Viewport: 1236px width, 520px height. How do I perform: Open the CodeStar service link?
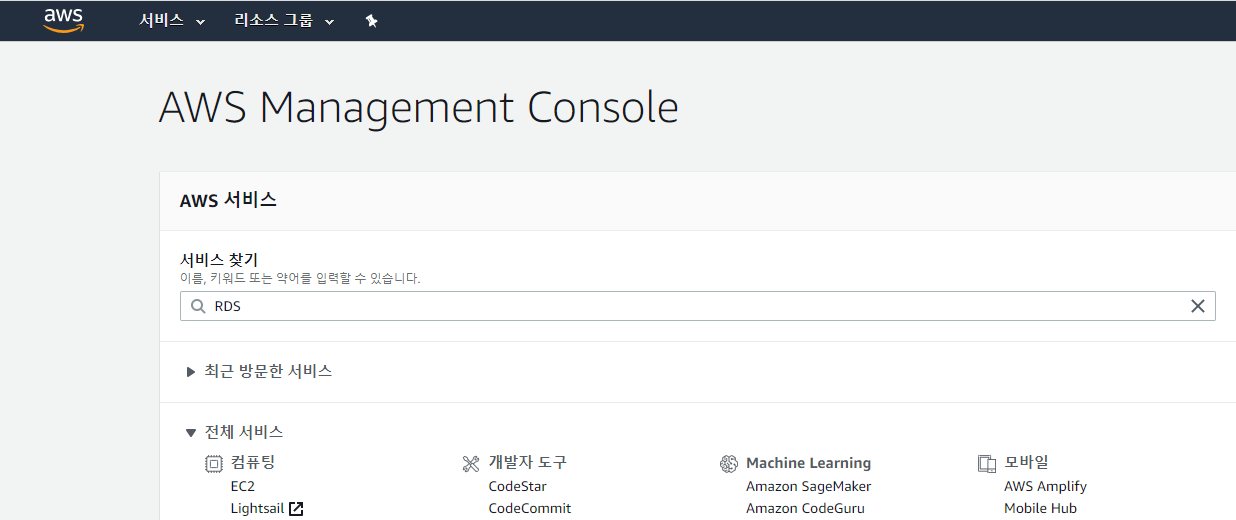[x=517, y=486]
